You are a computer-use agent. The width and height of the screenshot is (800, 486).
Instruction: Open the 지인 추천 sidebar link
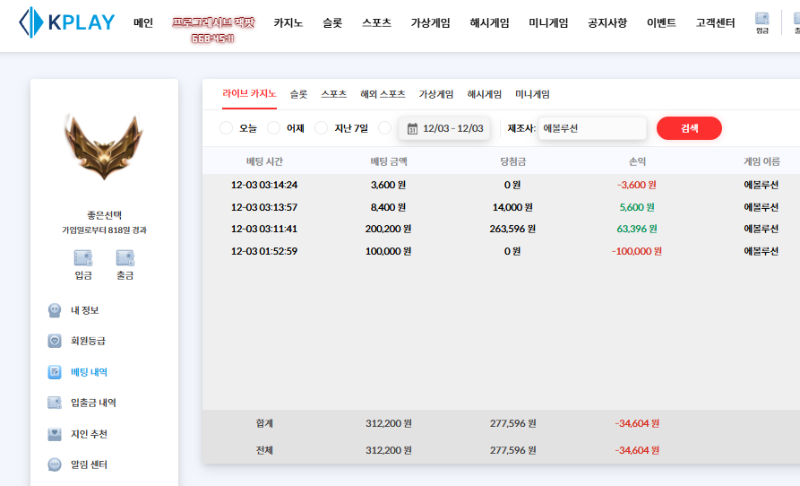click(x=89, y=434)
